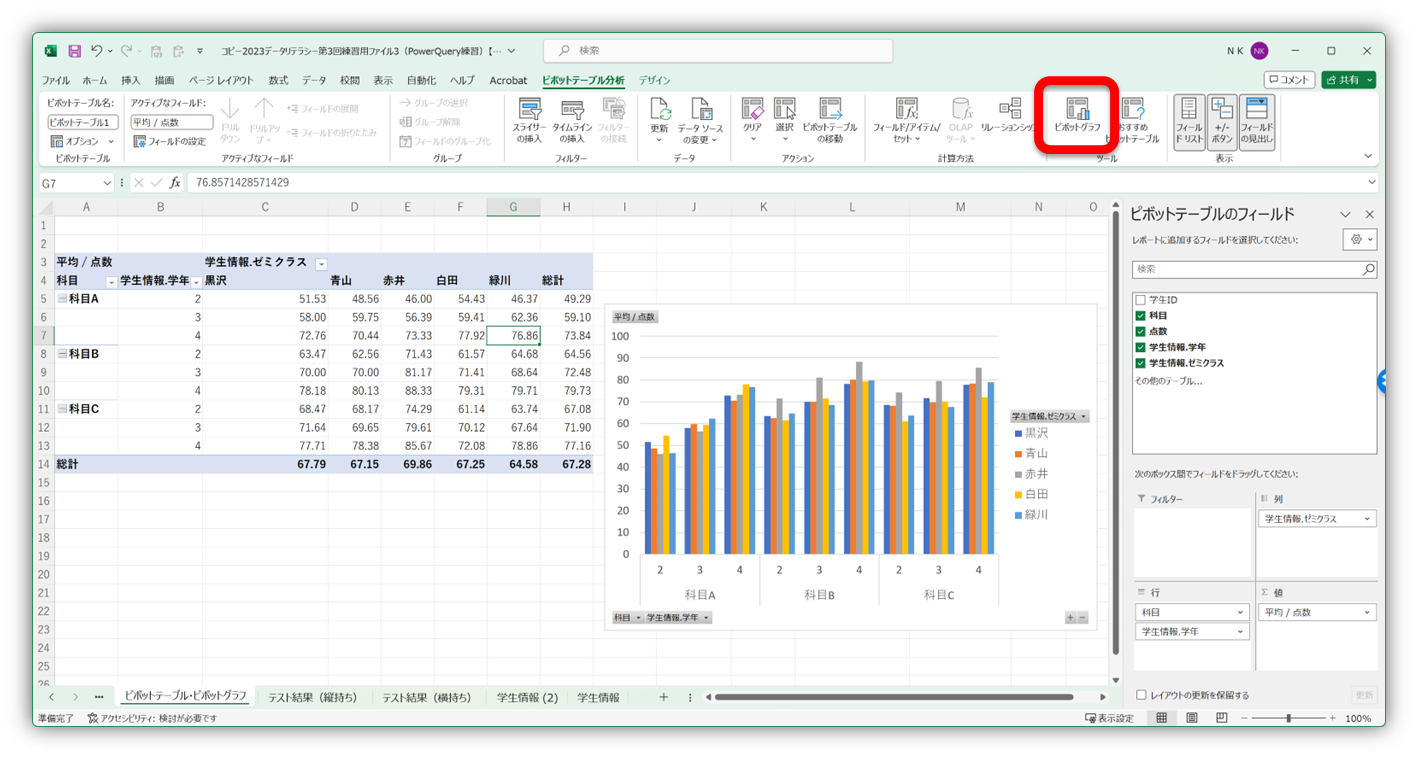Viewport: 1418px width, 759px height.
Task: Click the 共有 share button
Action: coord(1349,80)
